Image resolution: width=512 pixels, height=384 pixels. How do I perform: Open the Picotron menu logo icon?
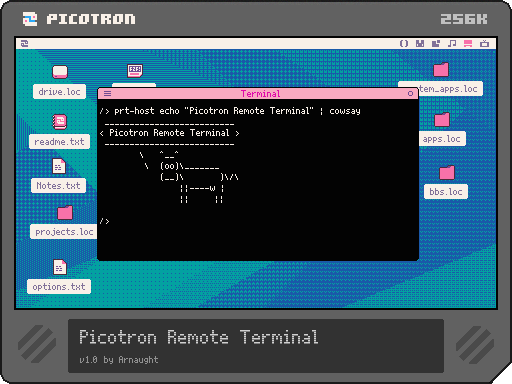coord(24,44)
